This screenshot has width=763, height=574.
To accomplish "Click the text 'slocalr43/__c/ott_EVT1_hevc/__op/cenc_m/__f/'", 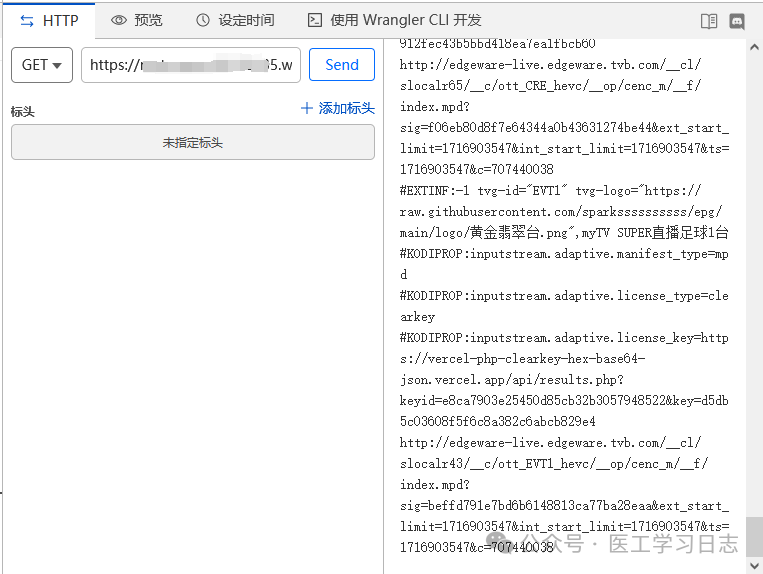I will 554,464.
